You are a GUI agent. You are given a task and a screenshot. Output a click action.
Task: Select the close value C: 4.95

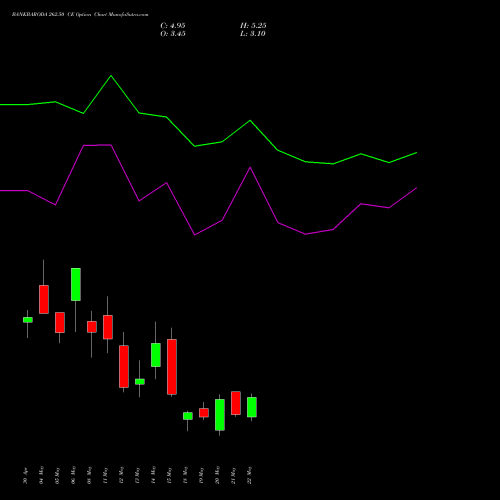click(173, 26)
